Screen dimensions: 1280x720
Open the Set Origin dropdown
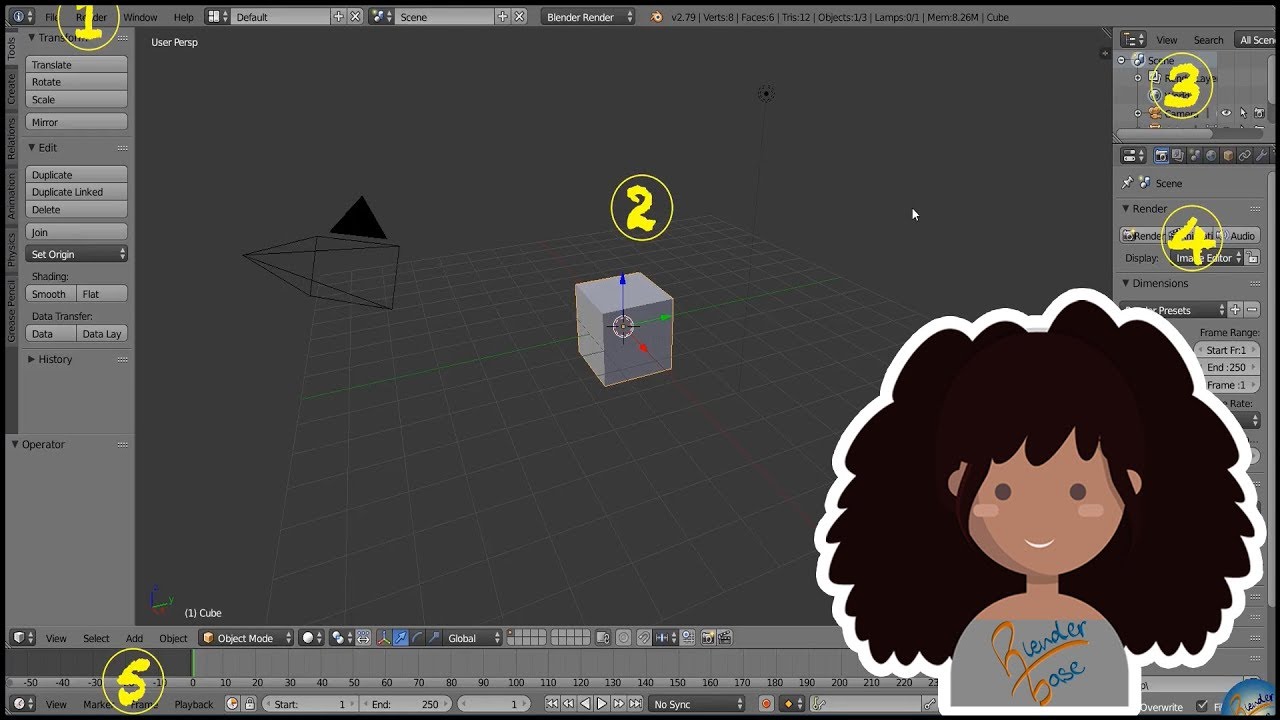[77, 254]
